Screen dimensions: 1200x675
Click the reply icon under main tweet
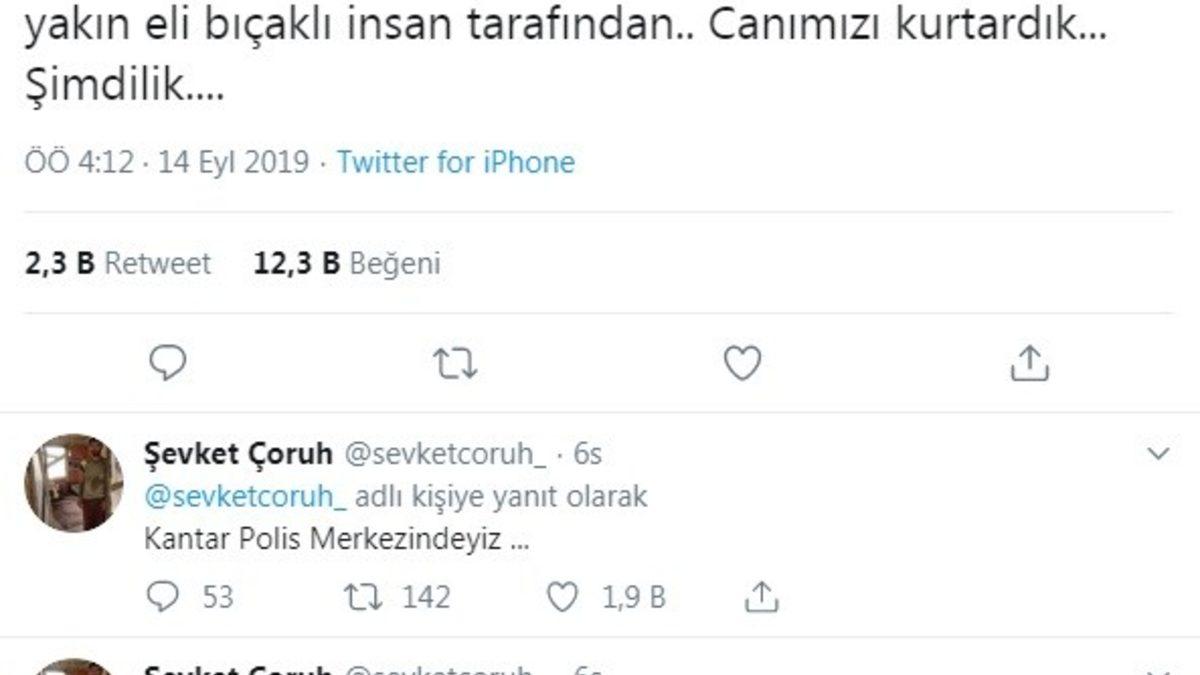(168, 364)
